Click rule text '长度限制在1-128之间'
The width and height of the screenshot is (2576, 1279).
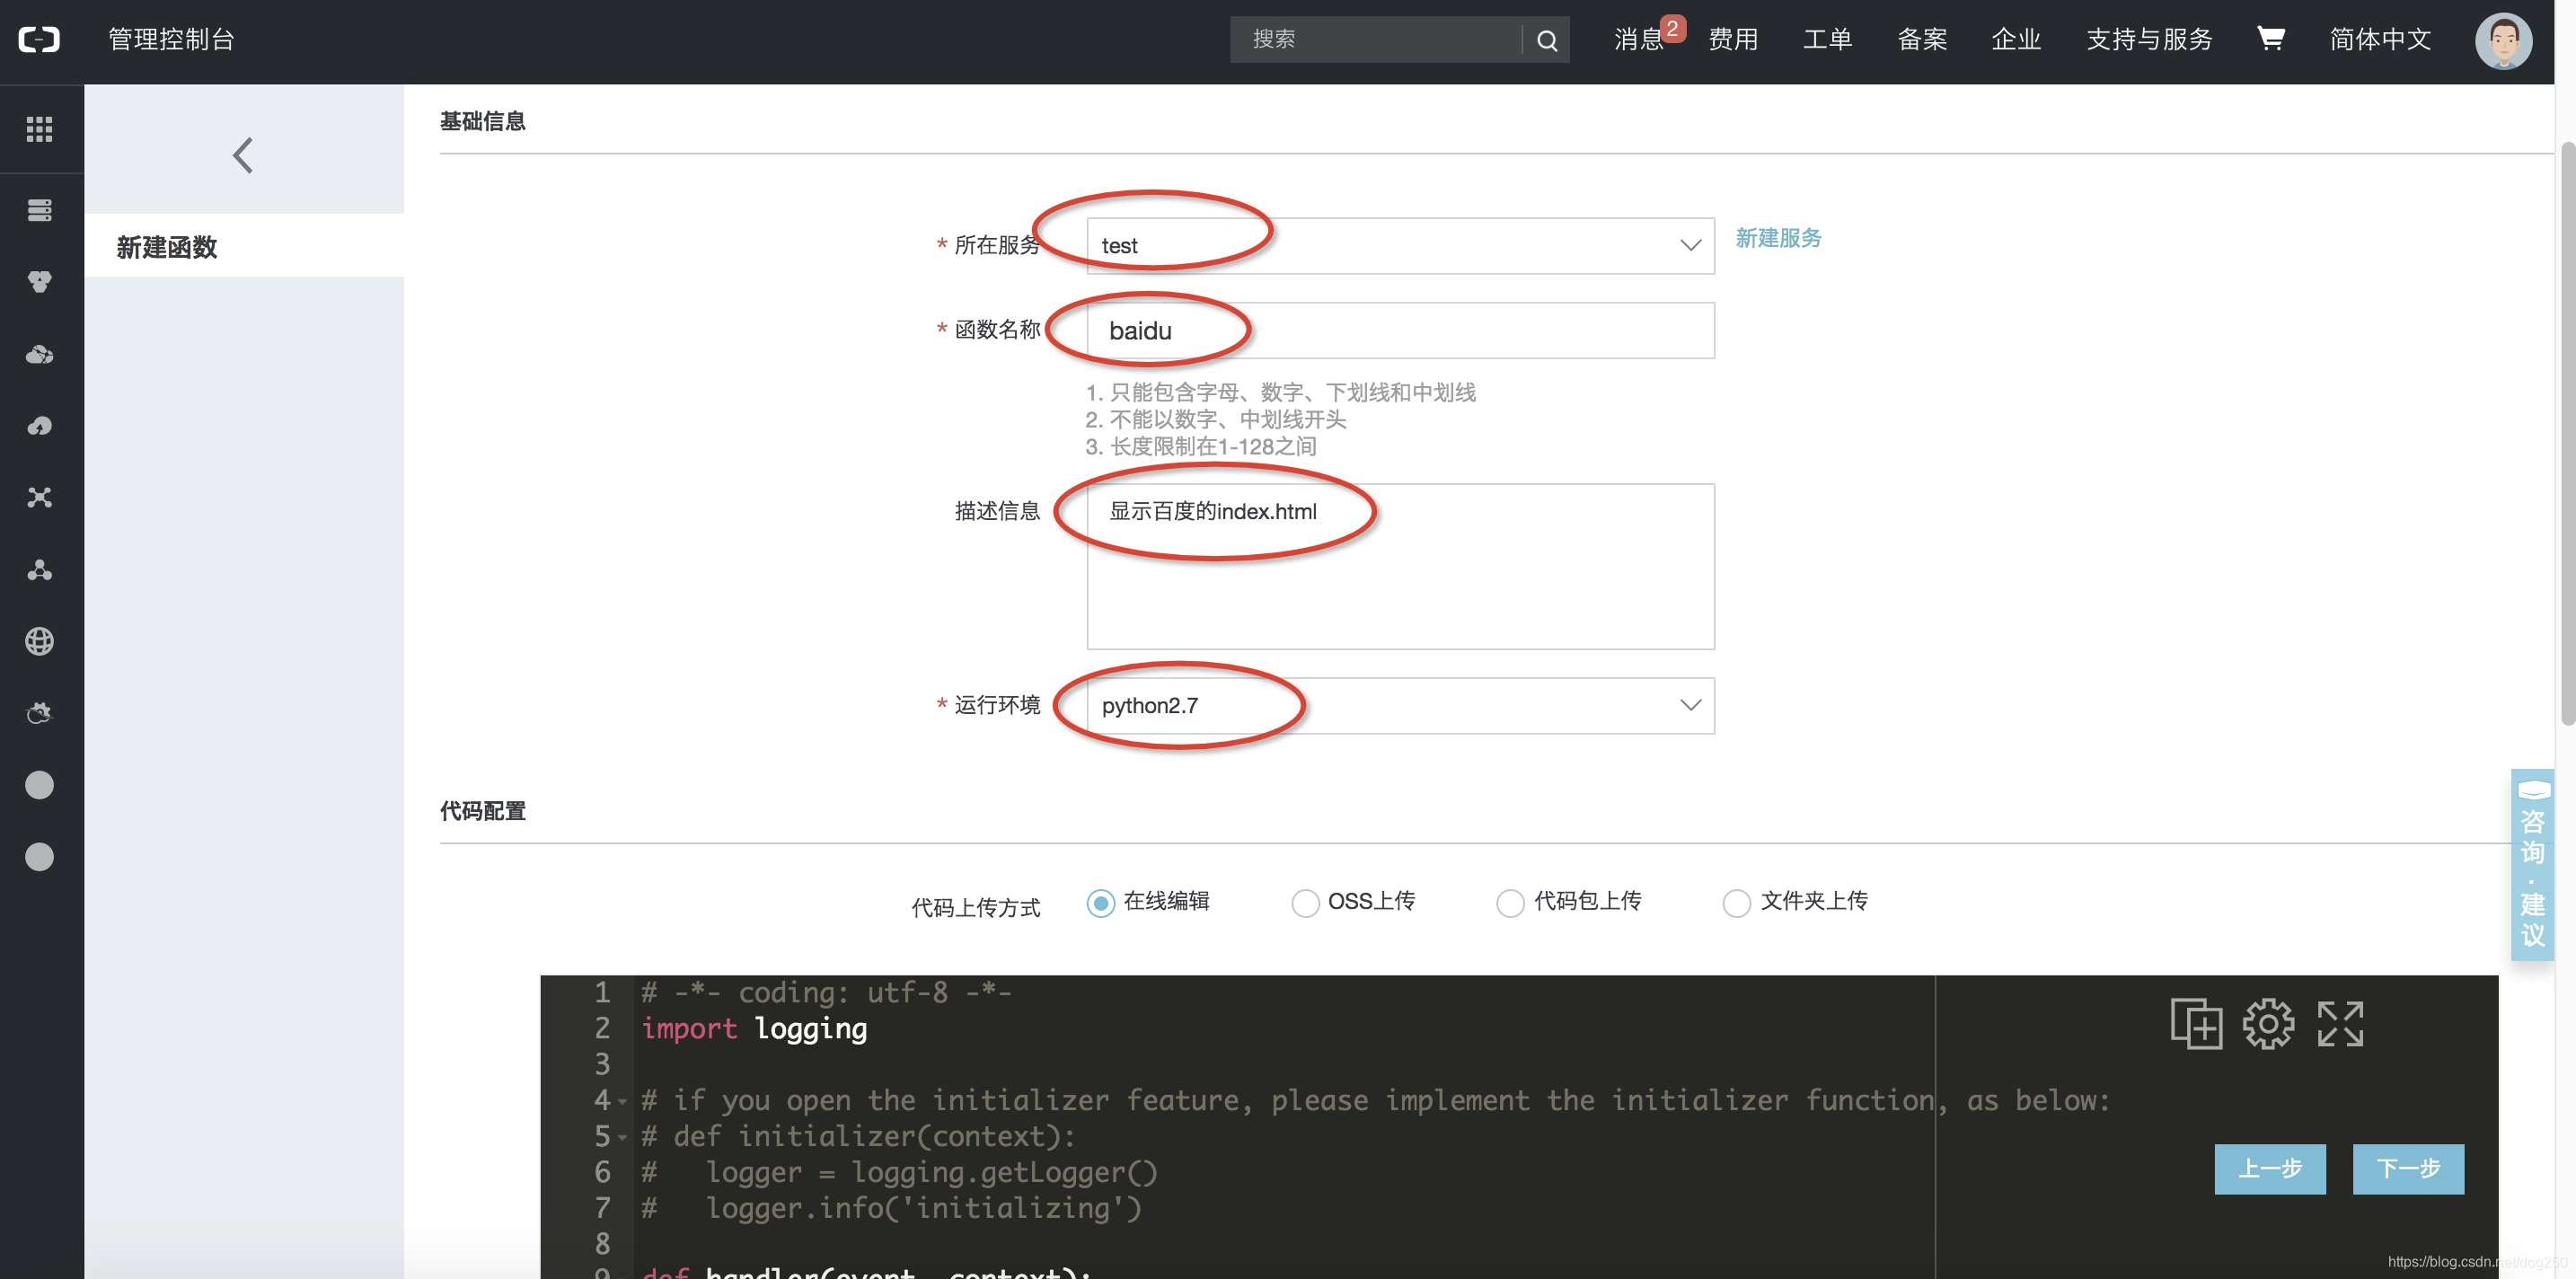coord(1212,446)
